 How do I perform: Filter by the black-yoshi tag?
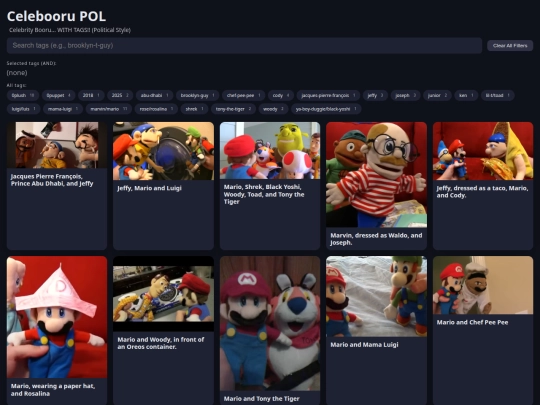click(x=326, y=109)
